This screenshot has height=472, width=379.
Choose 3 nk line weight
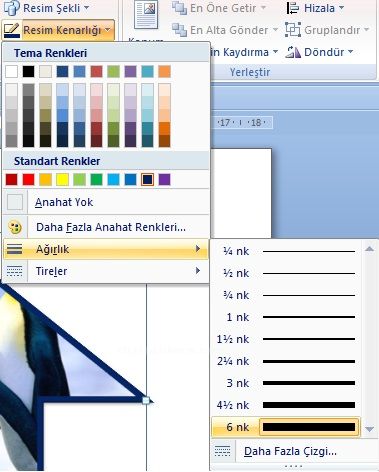(x=286, y=383)
